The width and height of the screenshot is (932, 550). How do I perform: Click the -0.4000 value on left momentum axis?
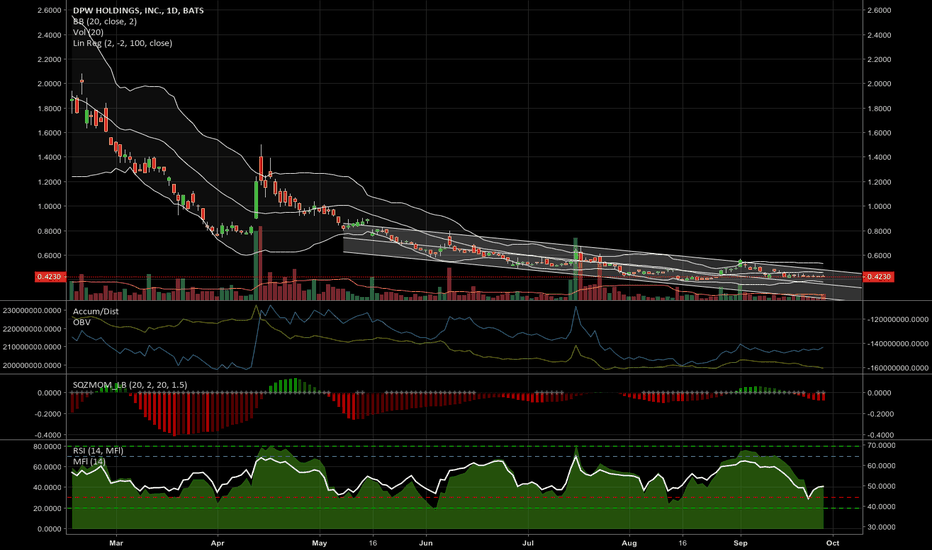click(x=48, y=435)
